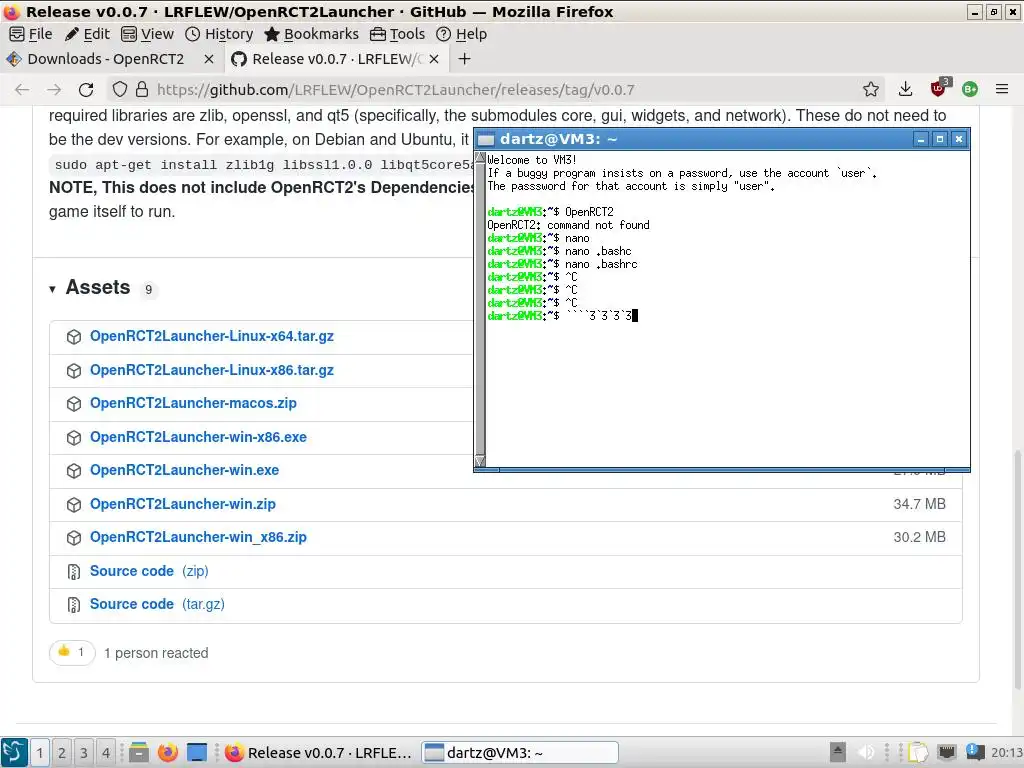Image resolution: width=1024 pixels, height=768 pixels.
Task: Close the Release v0.0.7 tab
Action: 434,59
